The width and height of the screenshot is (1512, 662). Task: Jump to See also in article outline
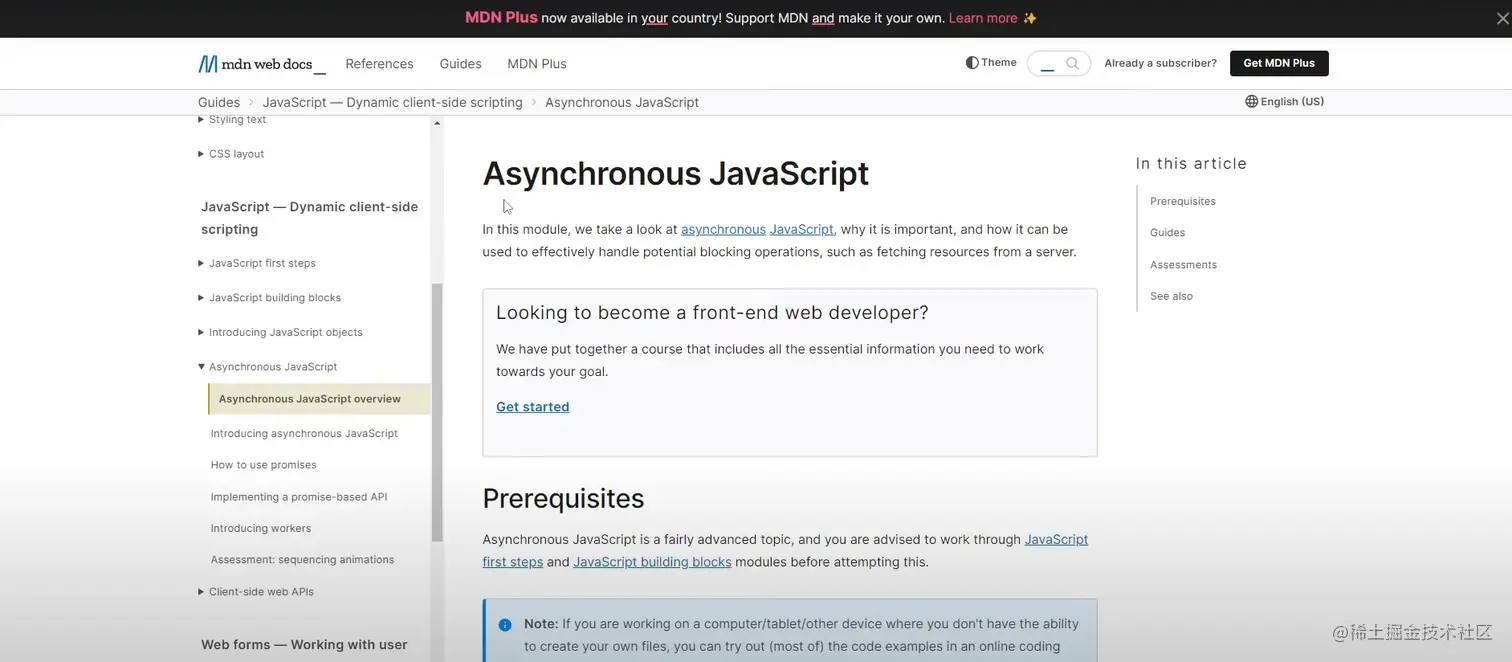tap(1171, 297)
